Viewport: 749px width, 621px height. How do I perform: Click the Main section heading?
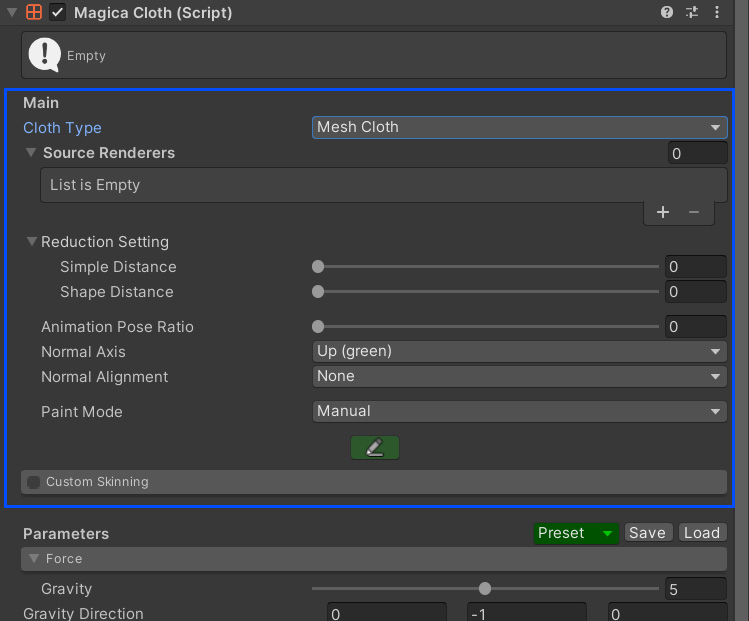pyautogui.click(x=41, y=103)
